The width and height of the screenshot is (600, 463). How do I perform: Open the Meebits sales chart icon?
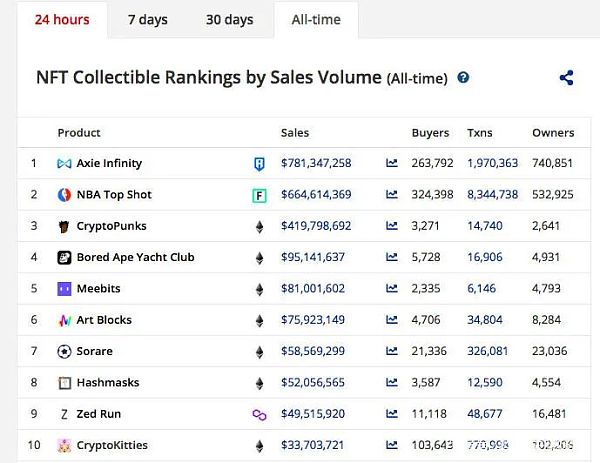[391, 289]
